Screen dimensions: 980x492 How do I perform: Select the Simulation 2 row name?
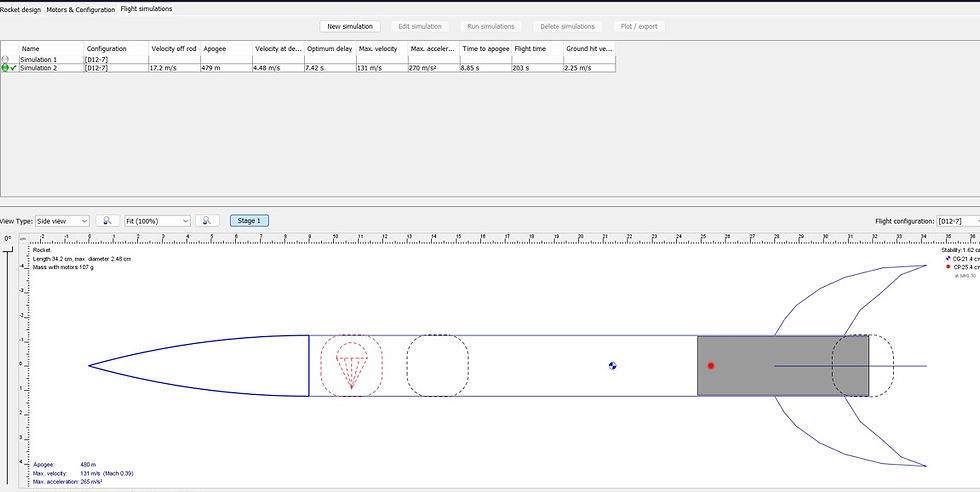pos(51,68)
